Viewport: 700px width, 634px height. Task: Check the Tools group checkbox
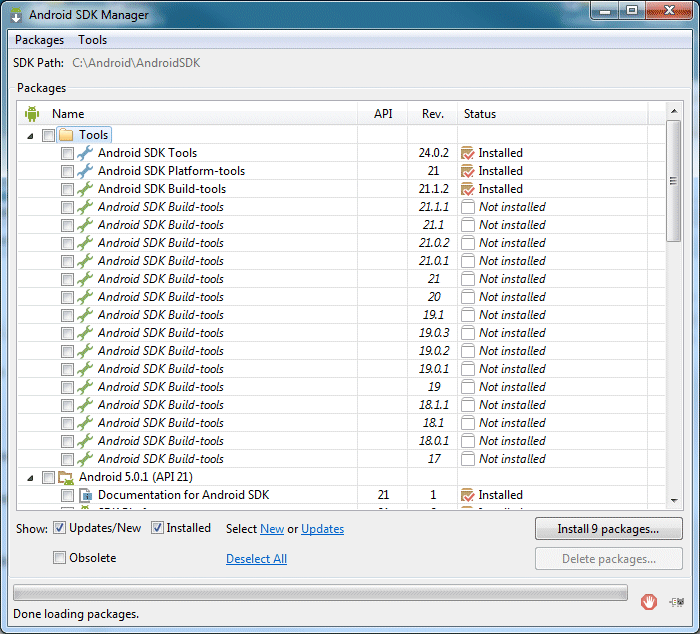(x=48, y=135)
